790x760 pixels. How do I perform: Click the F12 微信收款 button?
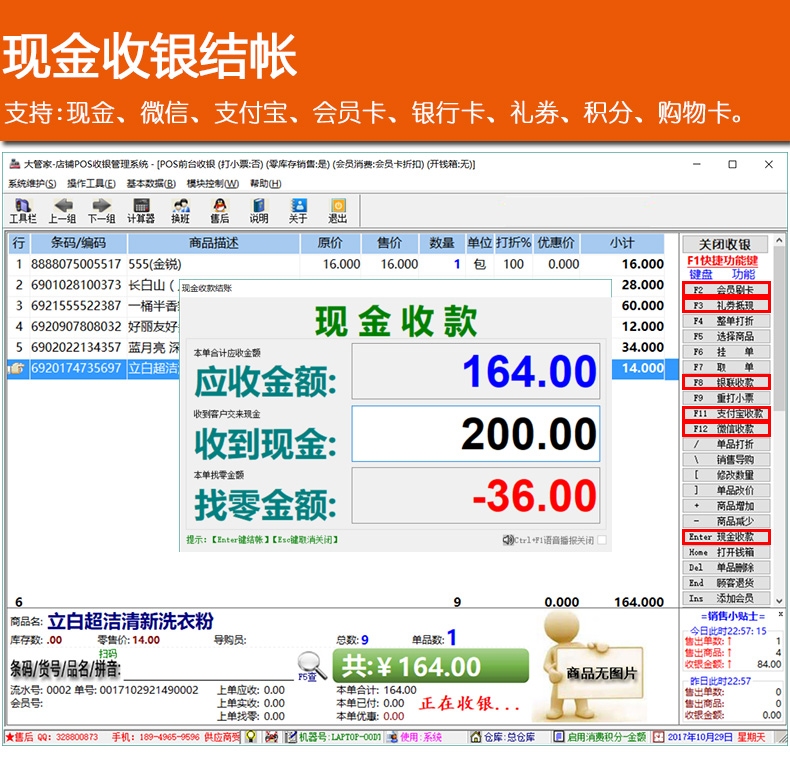pos(726,429)
